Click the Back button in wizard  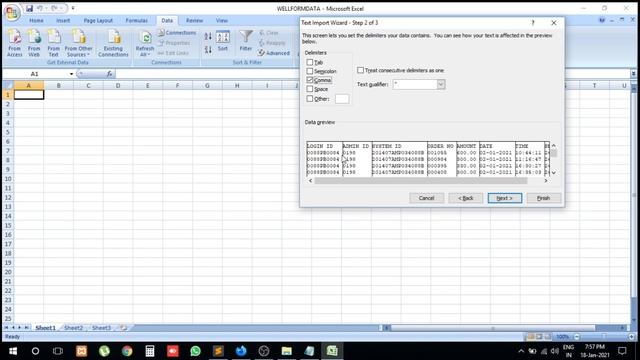(x=466, y=198)
